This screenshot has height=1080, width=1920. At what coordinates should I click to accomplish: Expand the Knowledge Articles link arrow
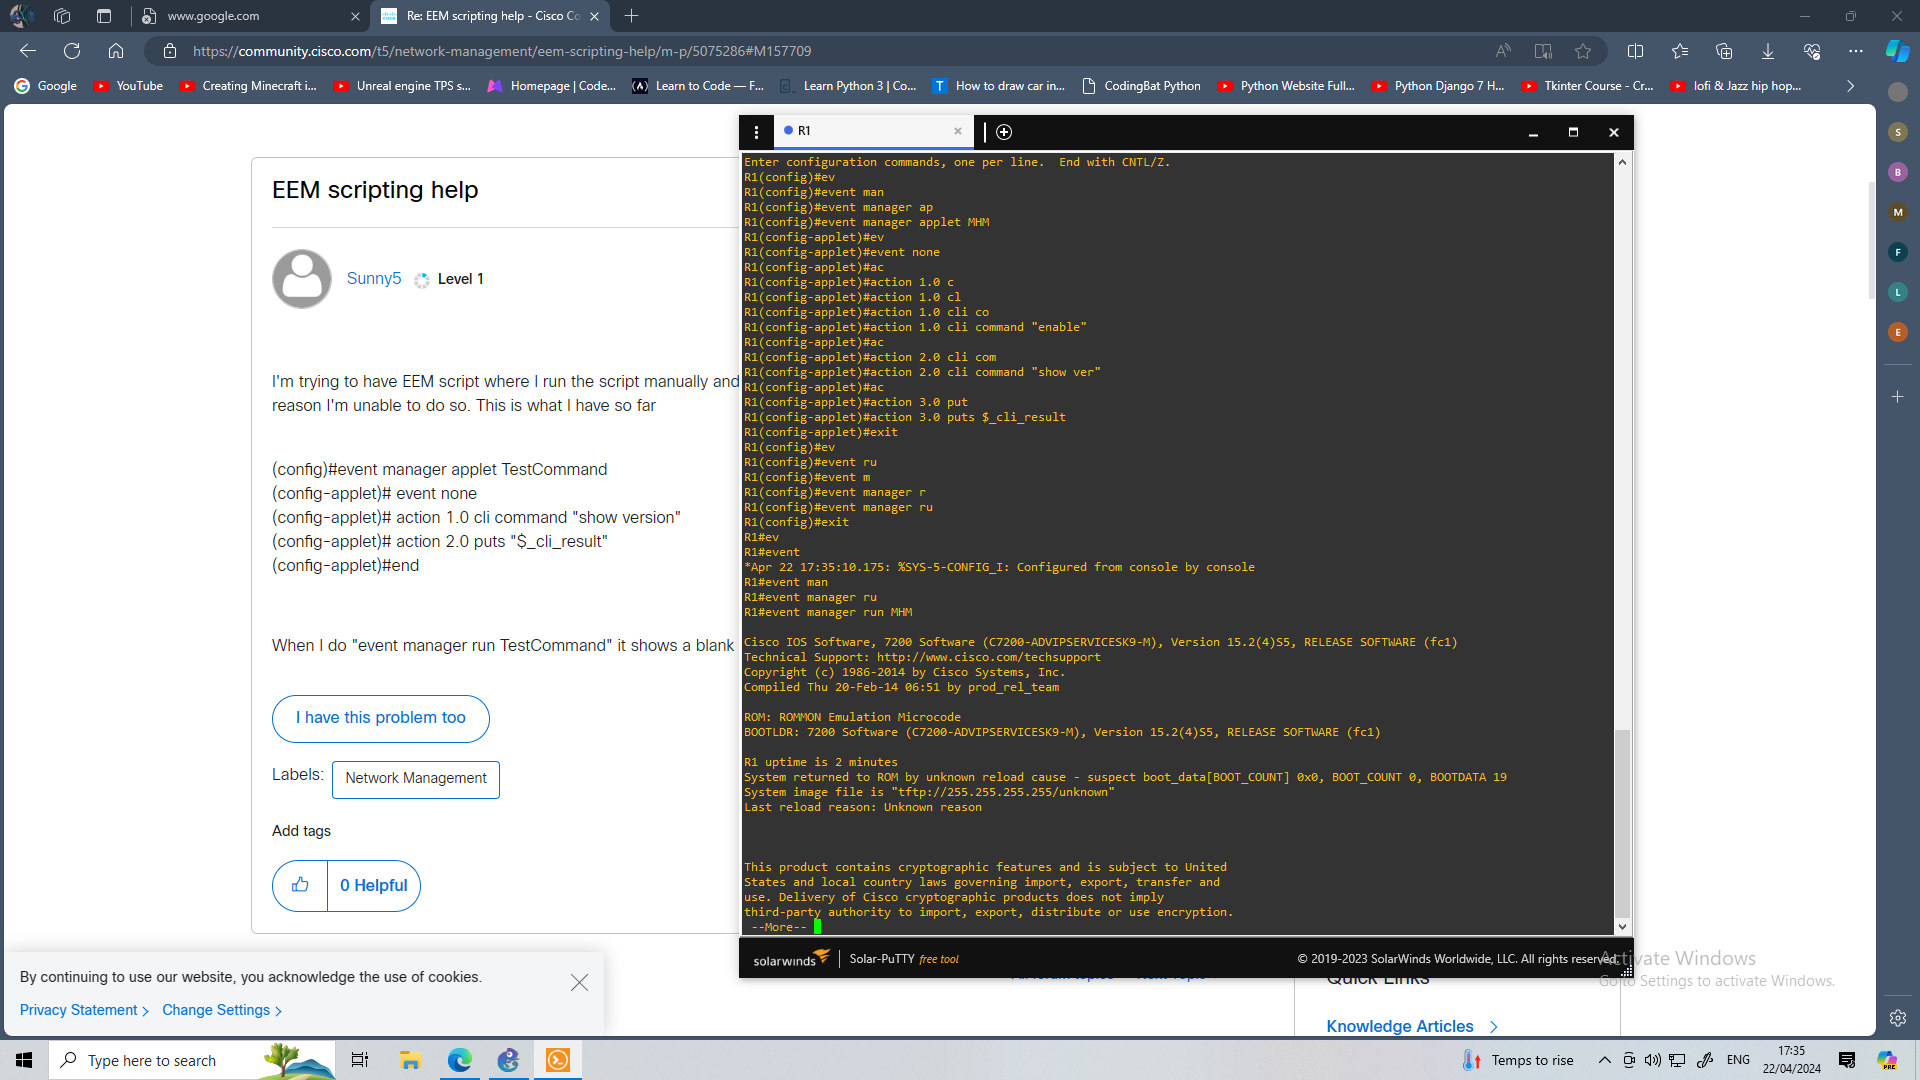[x=1493, y=1027]
